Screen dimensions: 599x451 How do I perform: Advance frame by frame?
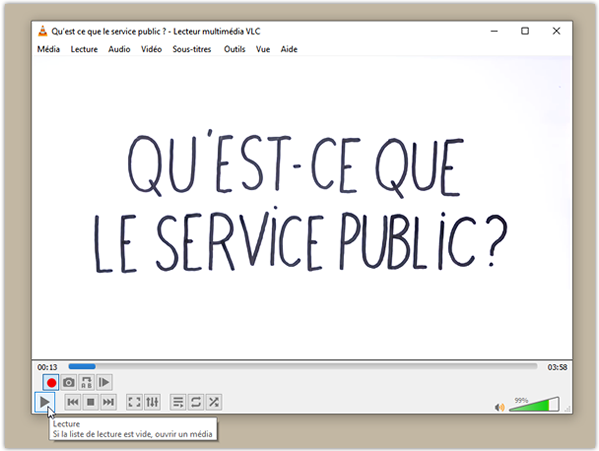pyautogui.click(x=104, y=382)
